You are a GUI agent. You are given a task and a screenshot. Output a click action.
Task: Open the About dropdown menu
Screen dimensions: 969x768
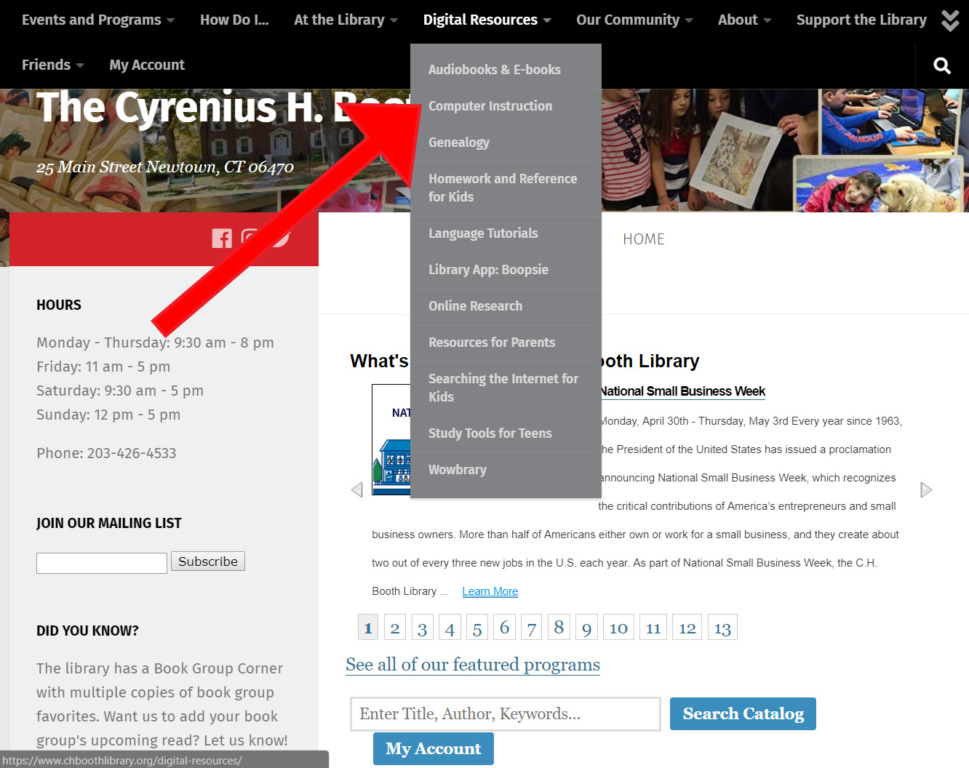point(744,20)
